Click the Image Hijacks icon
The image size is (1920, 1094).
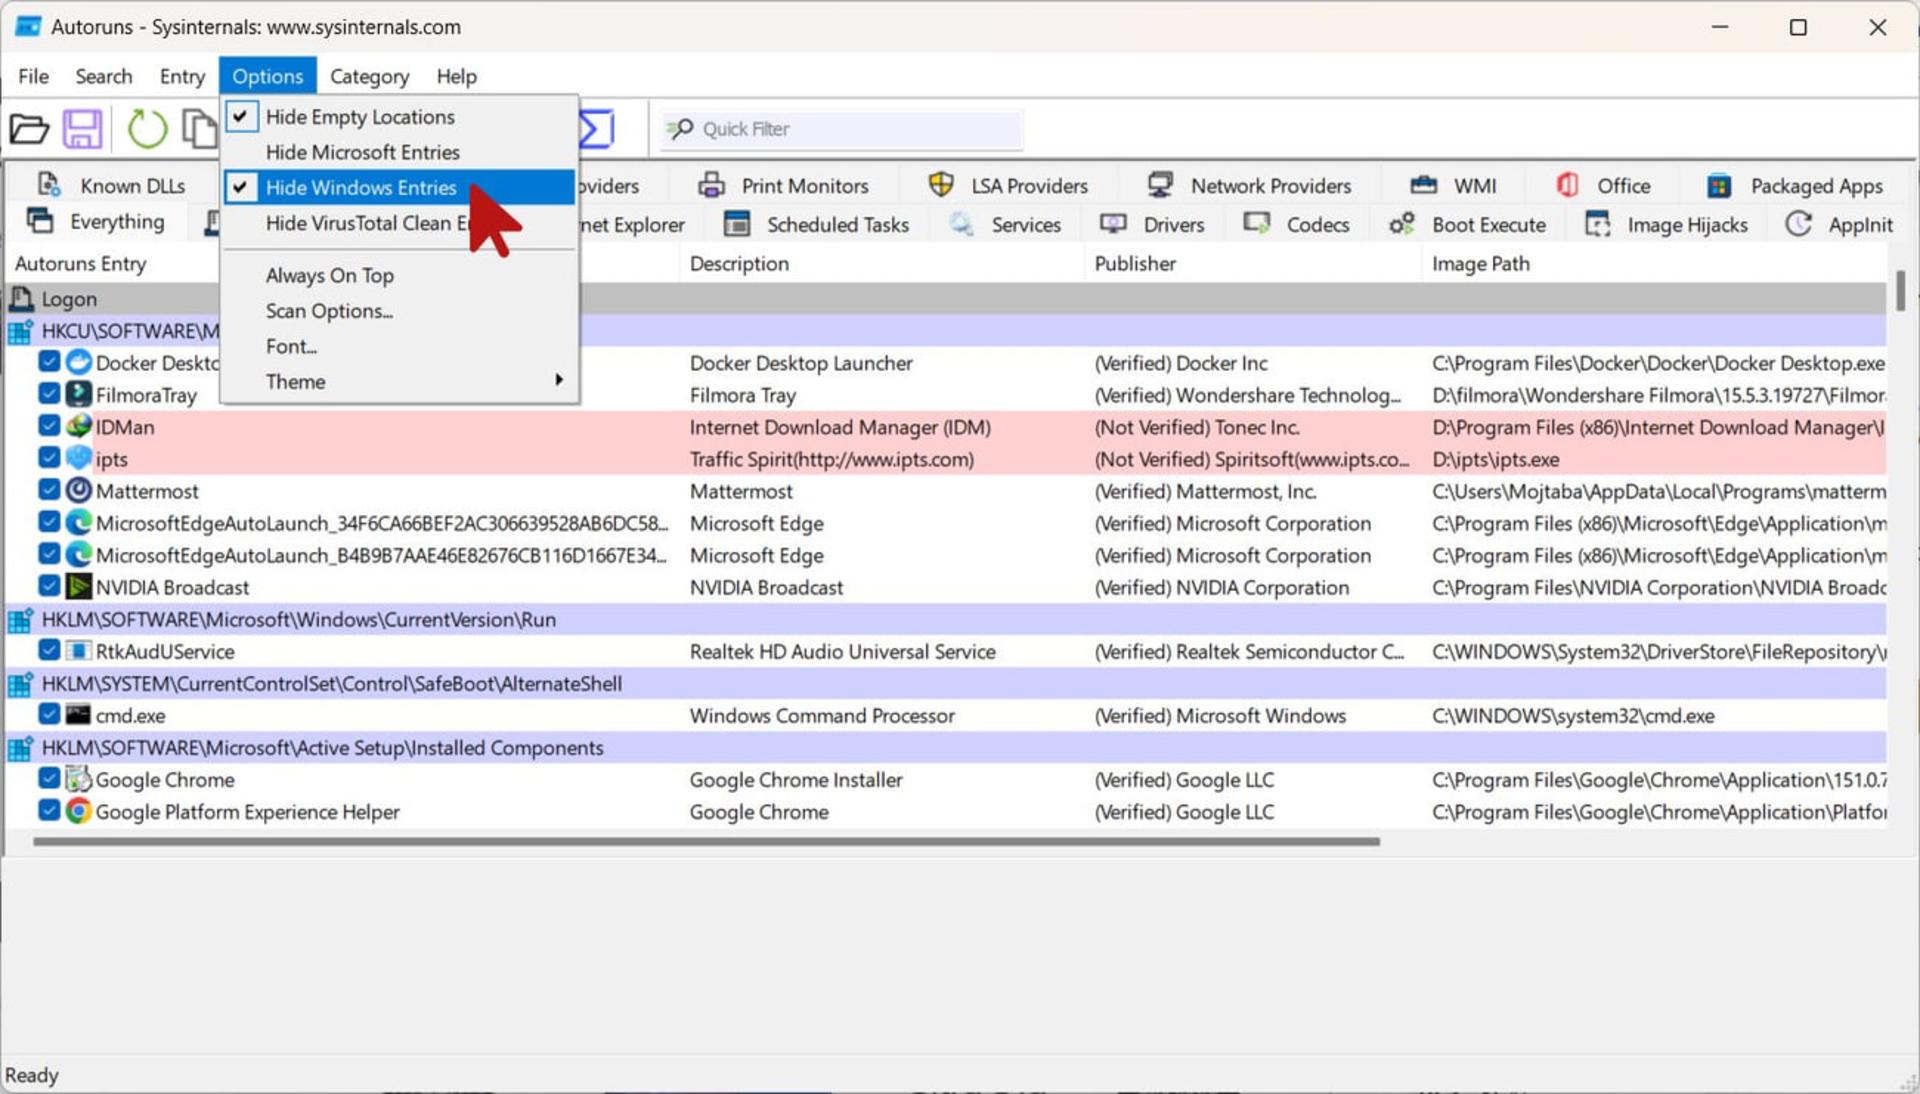[1598, 224]
